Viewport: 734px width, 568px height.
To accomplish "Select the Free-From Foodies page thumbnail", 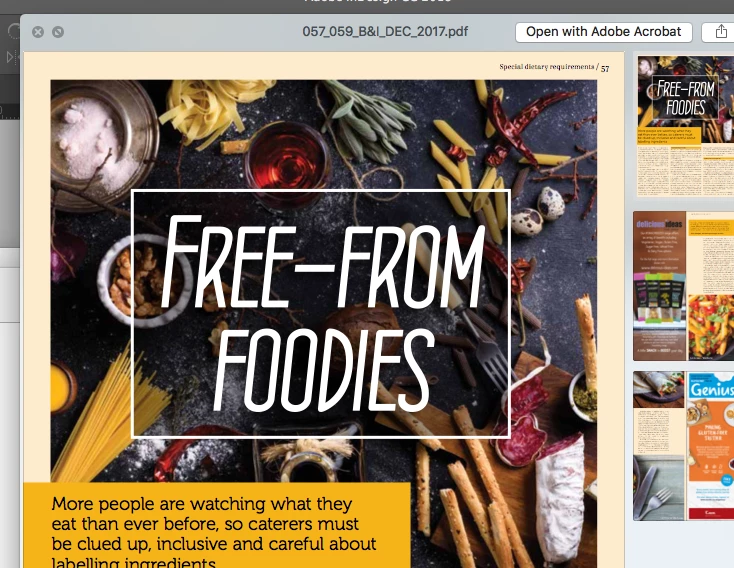I will 685,126.
